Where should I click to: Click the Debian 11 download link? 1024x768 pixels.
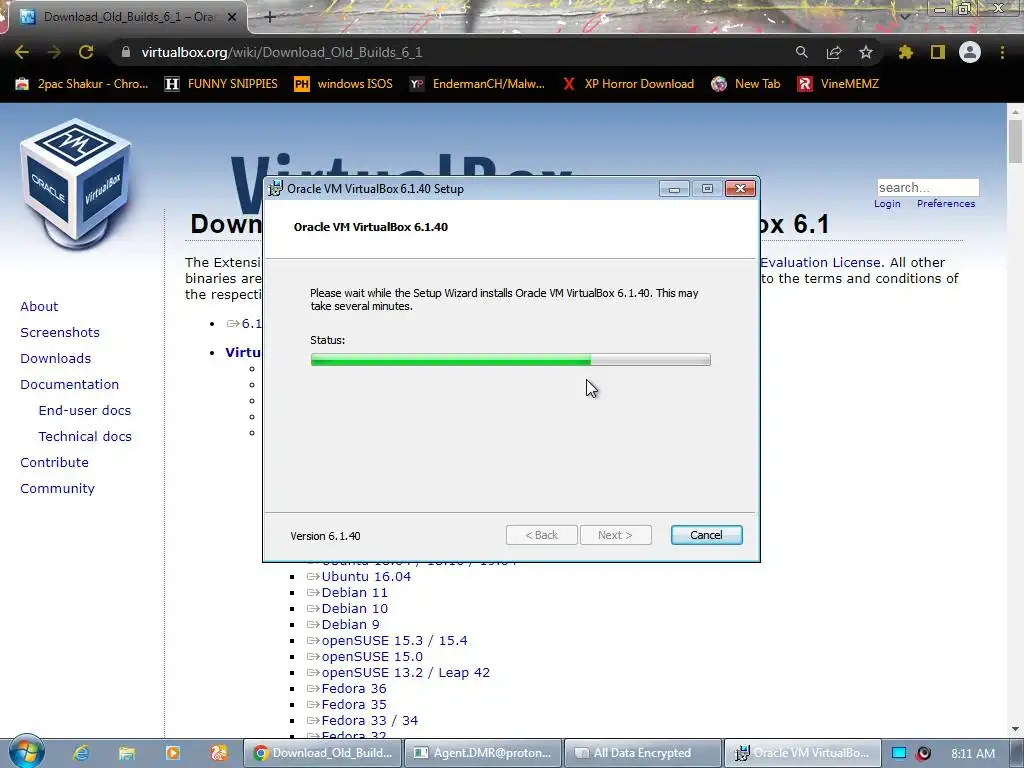pos(355,592)
